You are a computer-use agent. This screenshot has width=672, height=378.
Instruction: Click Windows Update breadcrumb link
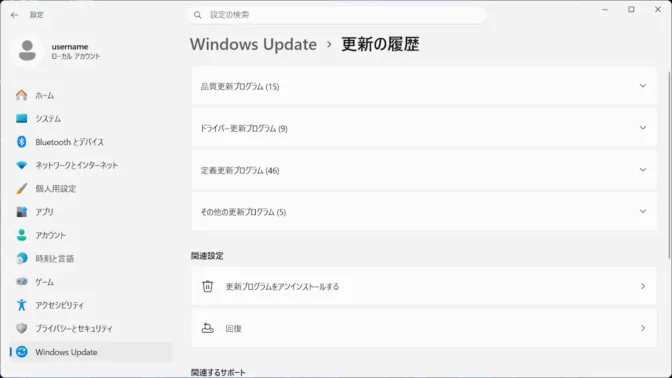tap(253, 44)
